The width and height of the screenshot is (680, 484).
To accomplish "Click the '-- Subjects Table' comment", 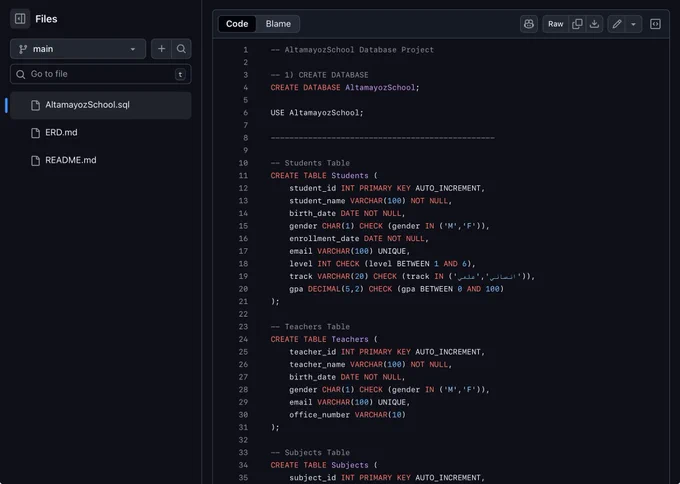I will (310, 452).
